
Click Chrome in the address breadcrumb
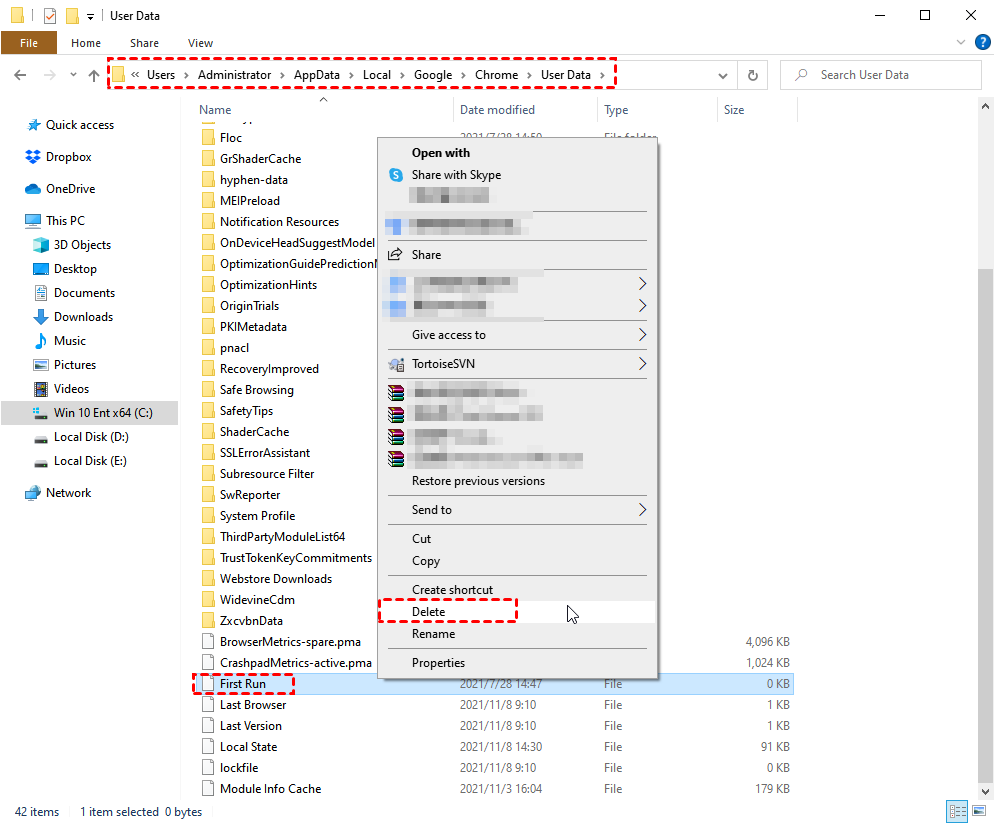pyautogui.click(x=496, y=75)
